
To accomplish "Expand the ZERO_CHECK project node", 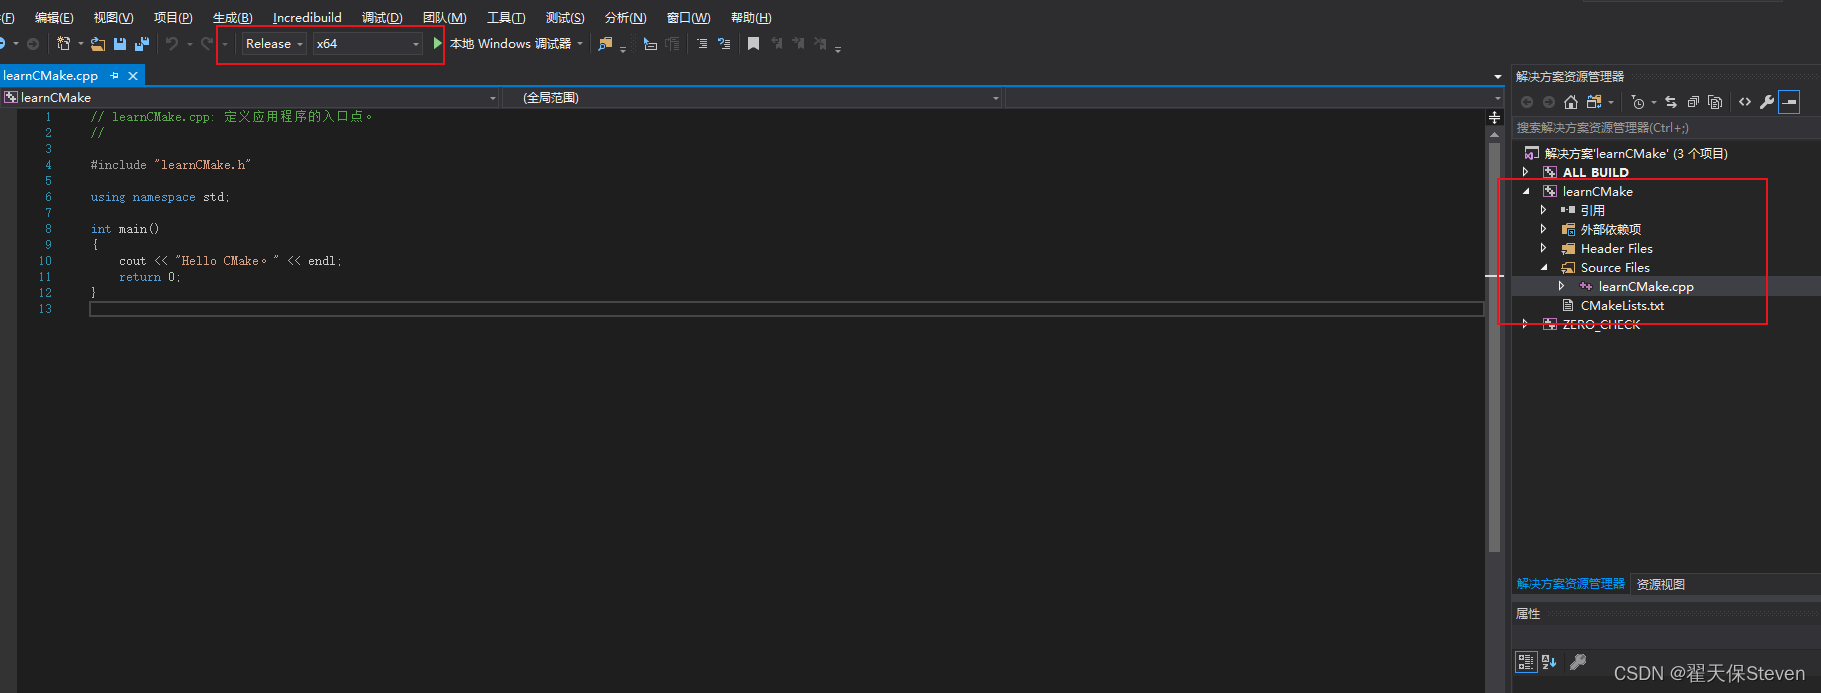I will (x=1526, y=325).
